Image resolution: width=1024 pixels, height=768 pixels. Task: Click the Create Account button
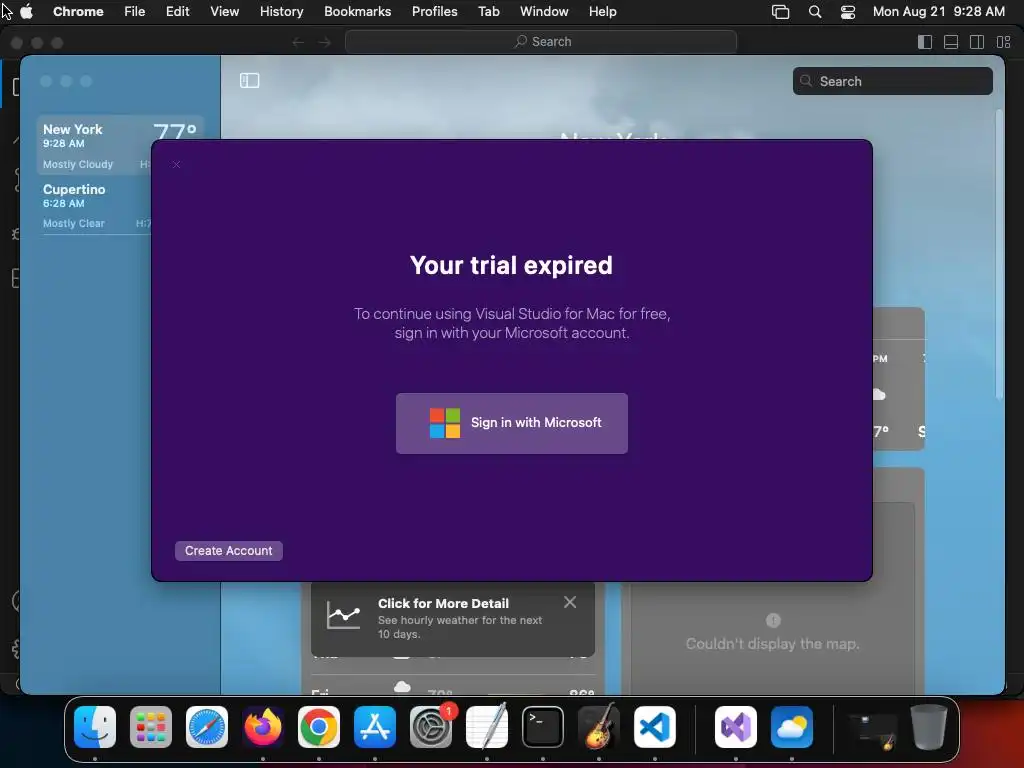tap(229, 551)
